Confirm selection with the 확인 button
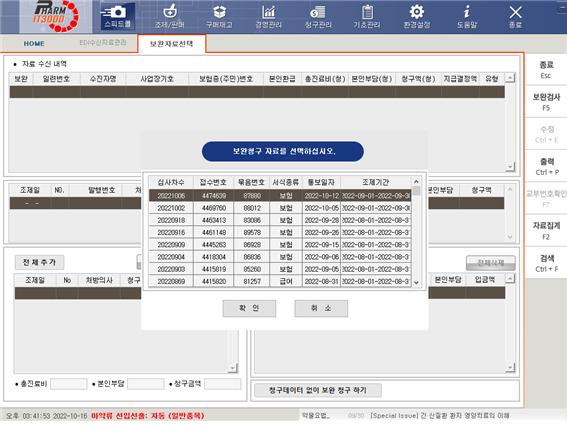This screenshot has width=567, height=425. click(249, 308)
